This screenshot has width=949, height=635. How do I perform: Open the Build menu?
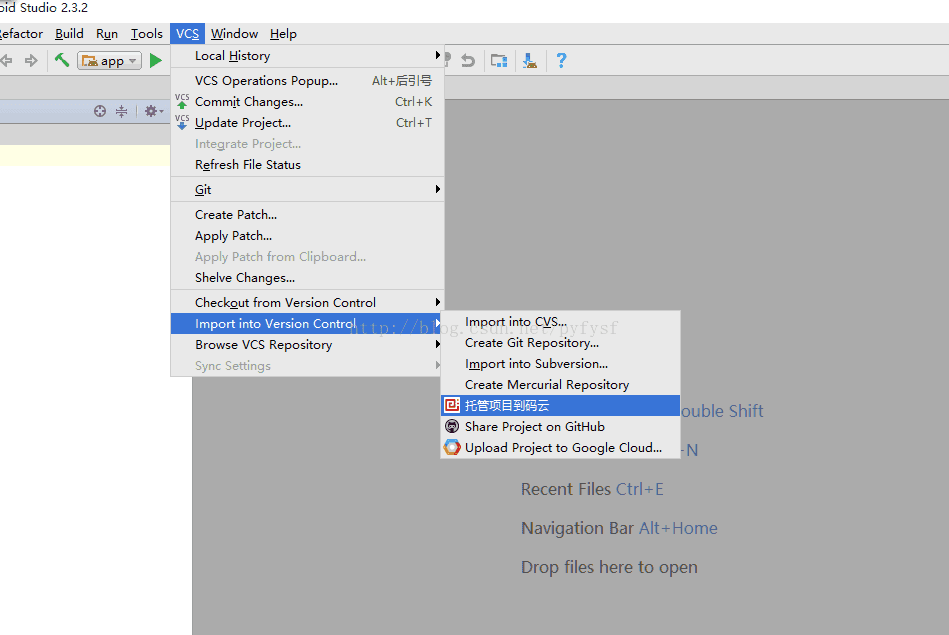coord(69,34)
